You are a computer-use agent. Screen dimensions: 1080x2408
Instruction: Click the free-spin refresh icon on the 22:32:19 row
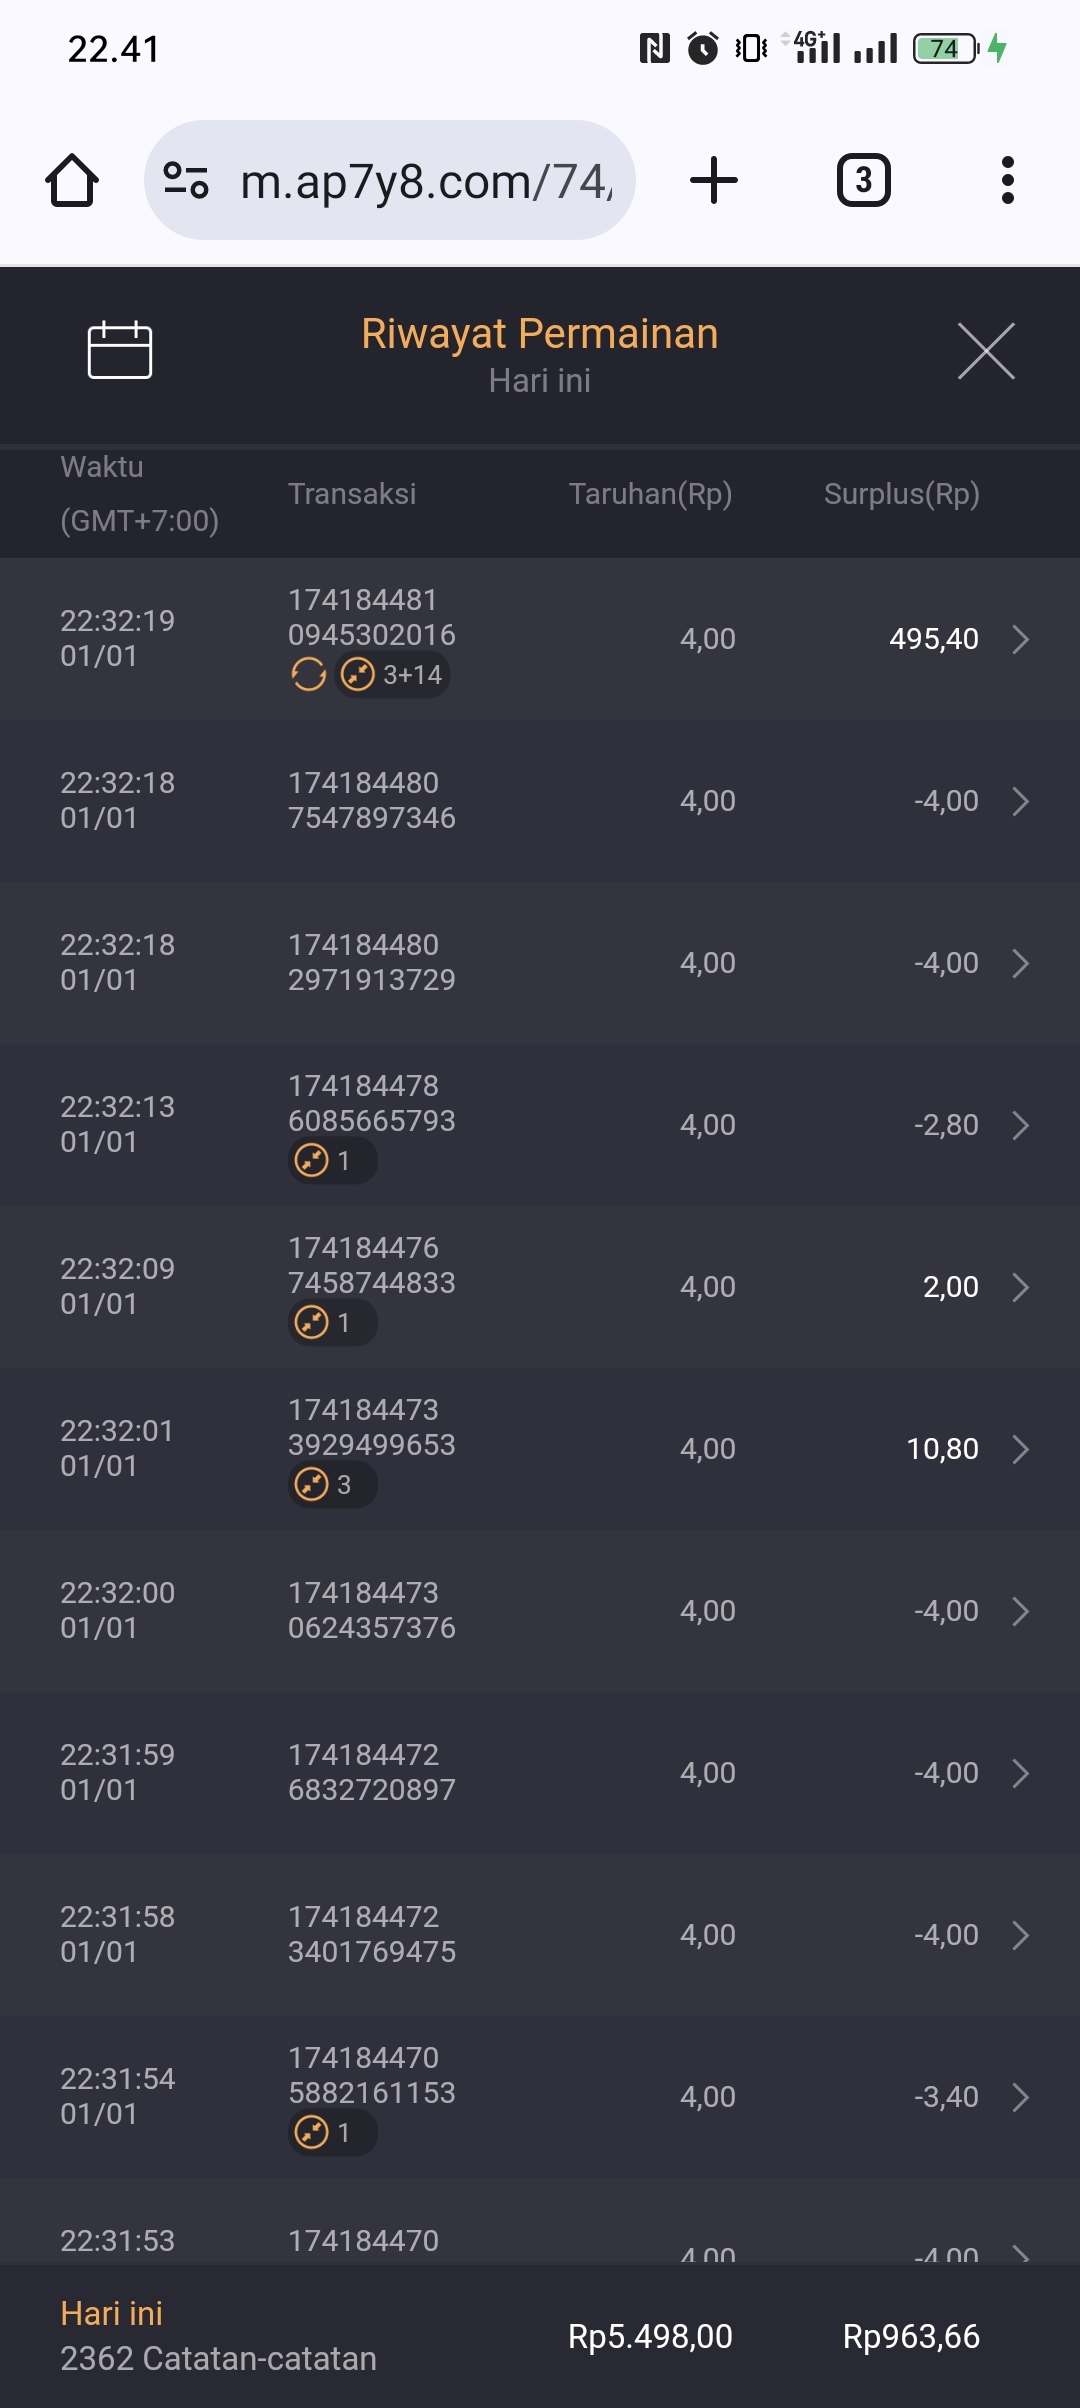tap(308, 675)
